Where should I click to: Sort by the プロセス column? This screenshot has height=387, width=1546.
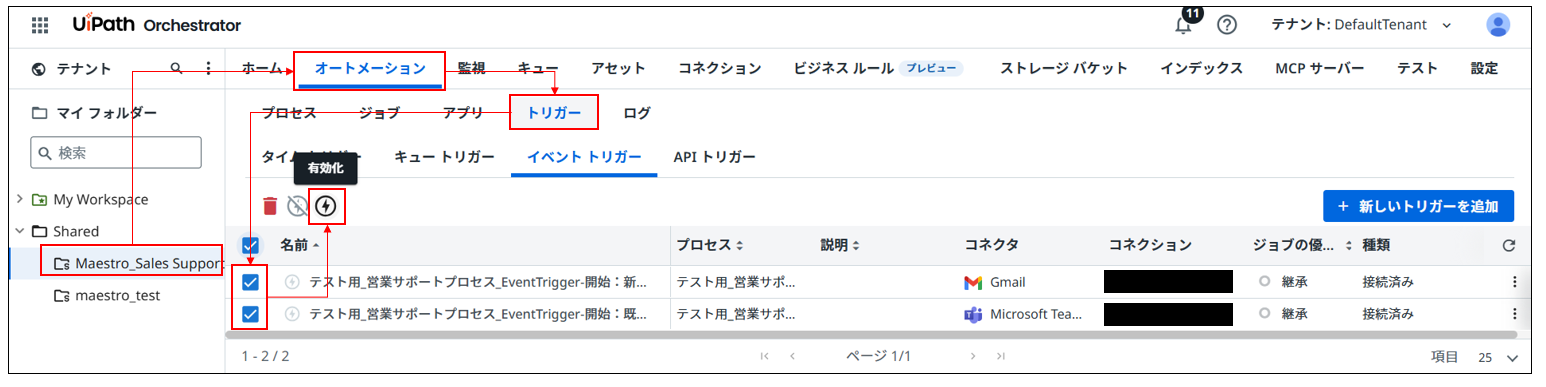(x=710, y=245)
